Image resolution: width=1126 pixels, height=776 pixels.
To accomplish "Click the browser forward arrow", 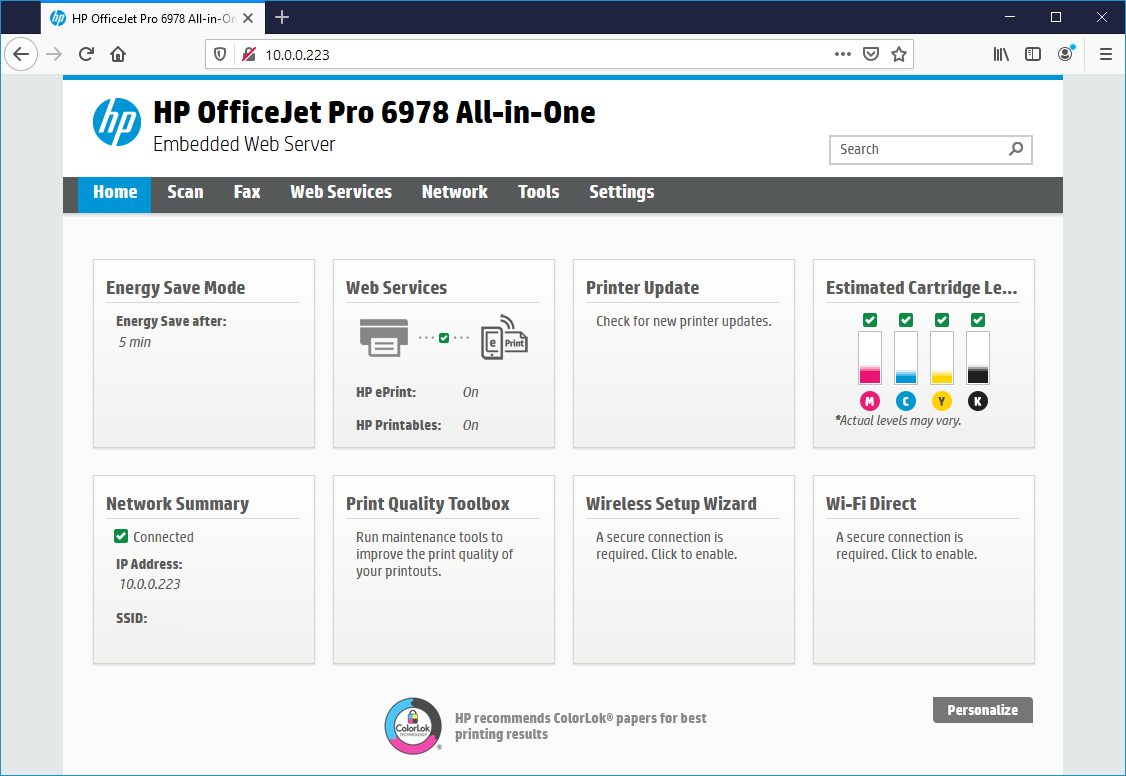I will (x=55, y=55).
